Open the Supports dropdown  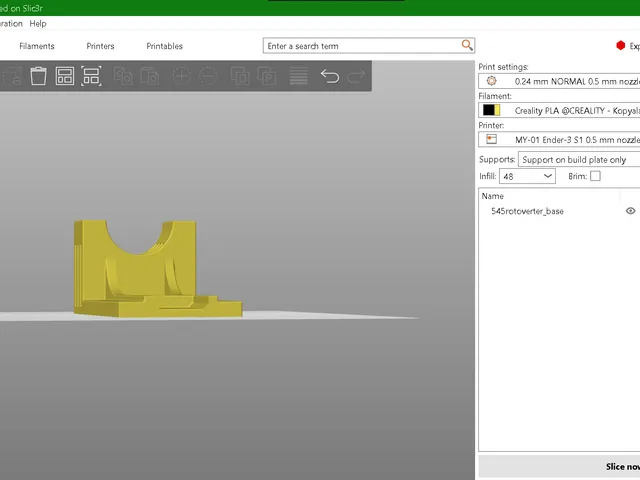(x=579, y=159)
